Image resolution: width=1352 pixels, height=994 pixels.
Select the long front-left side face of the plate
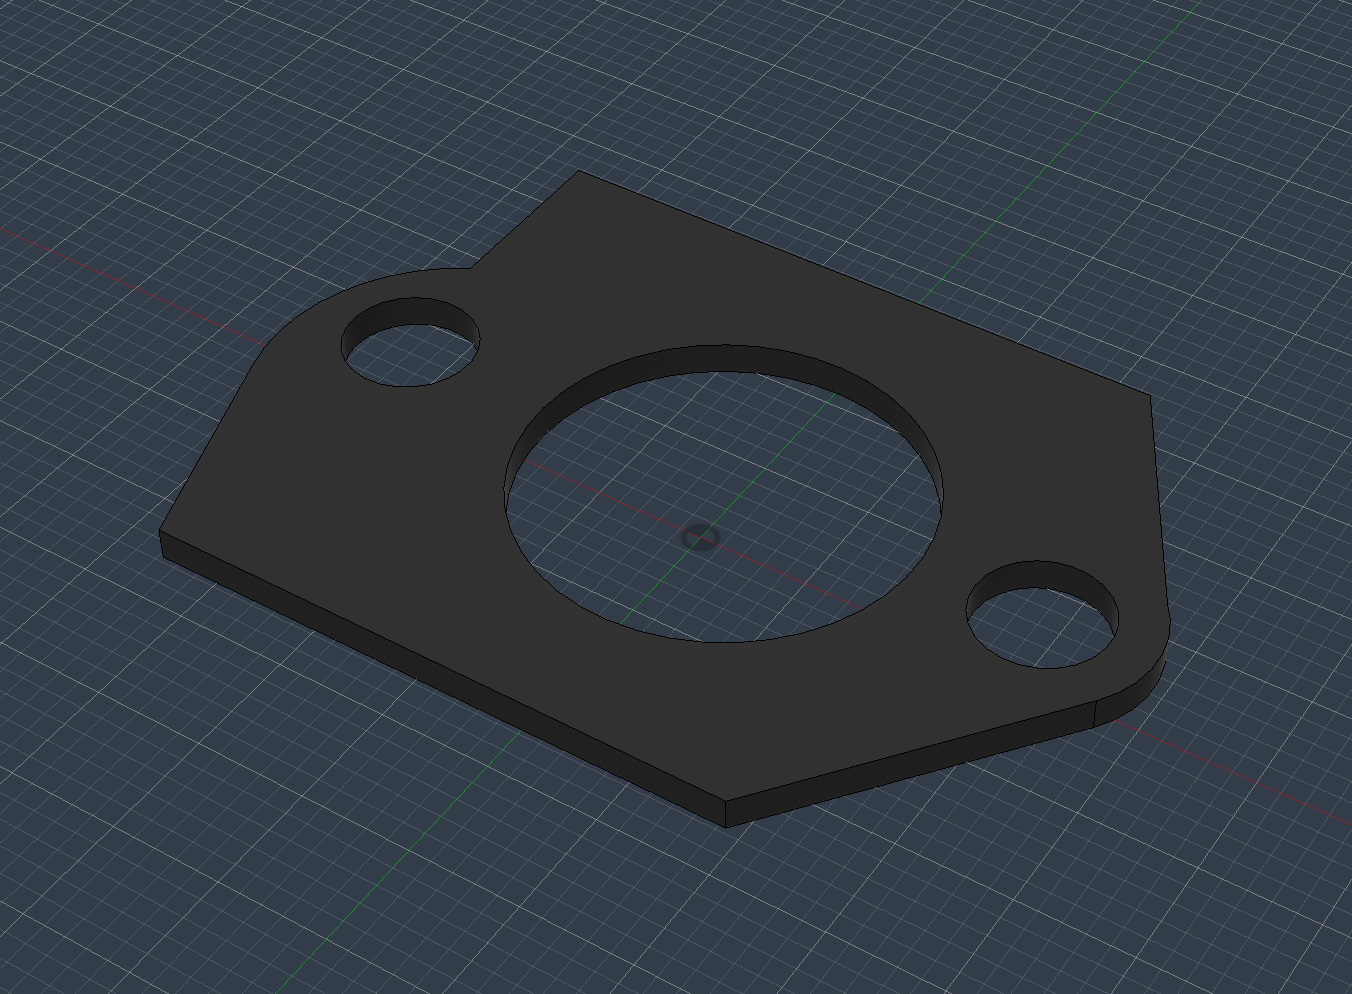pos(440,680)
